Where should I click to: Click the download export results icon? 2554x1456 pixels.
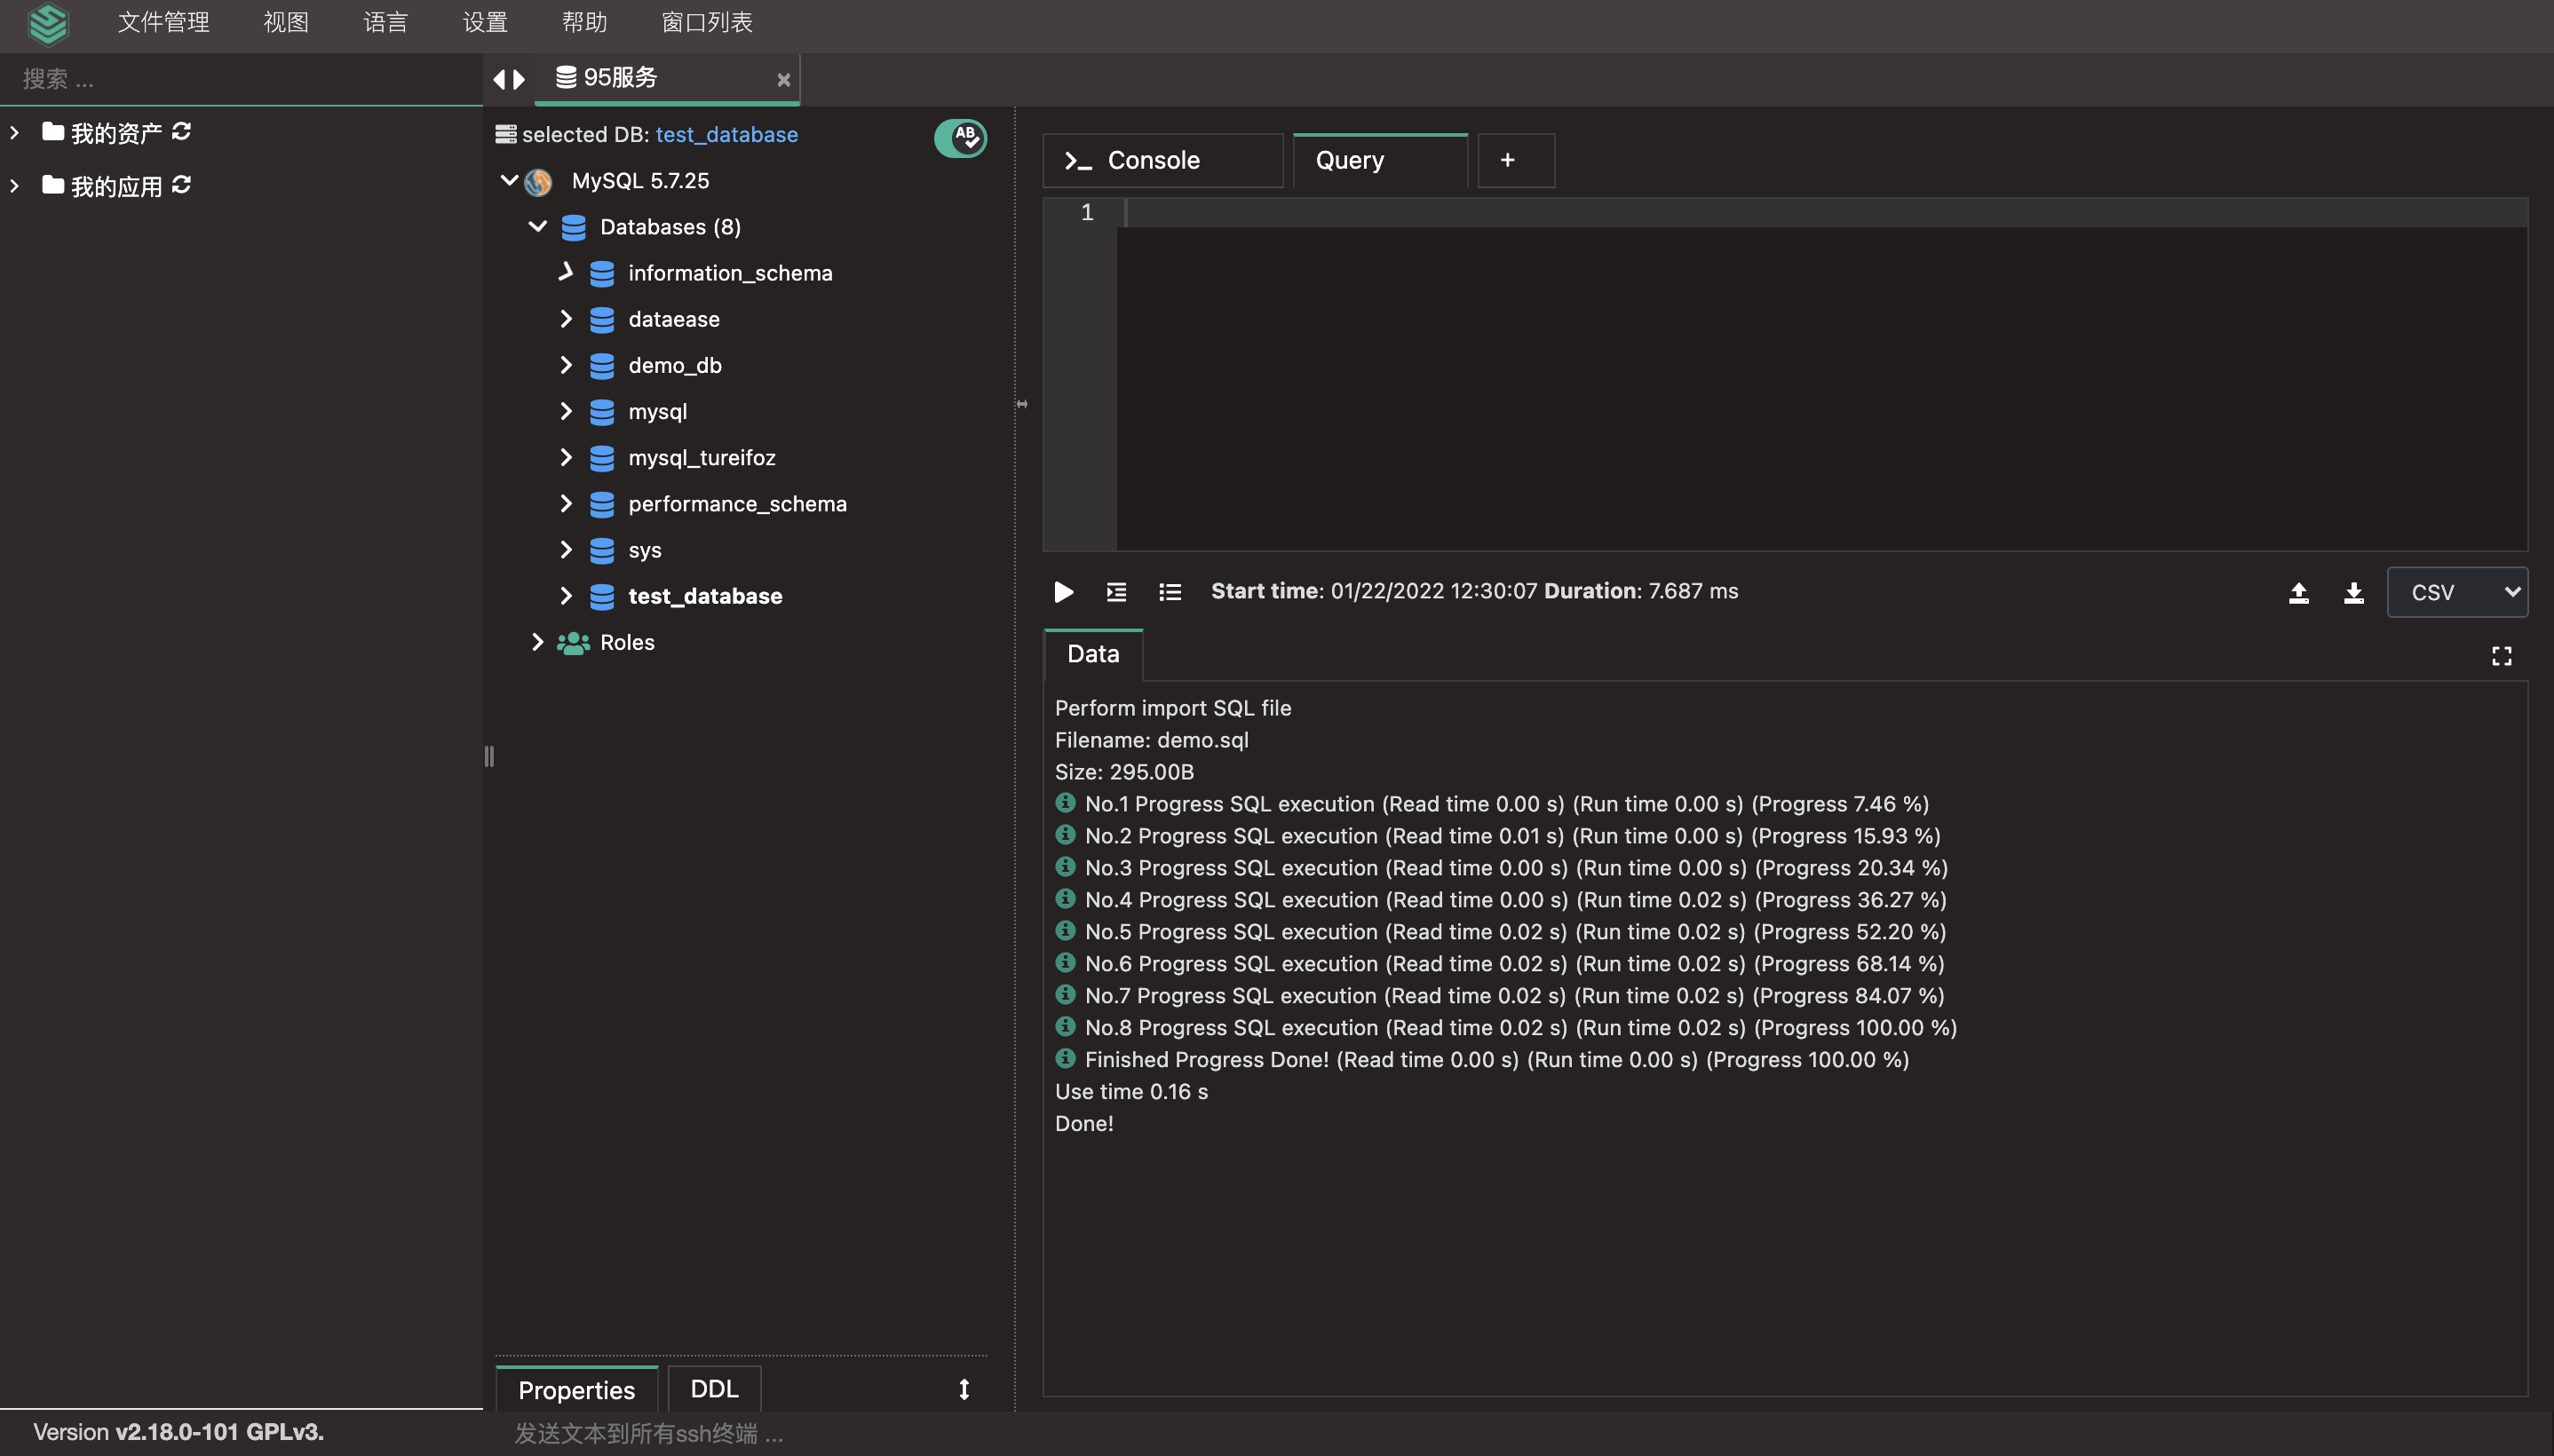(x=2353, y=593)
